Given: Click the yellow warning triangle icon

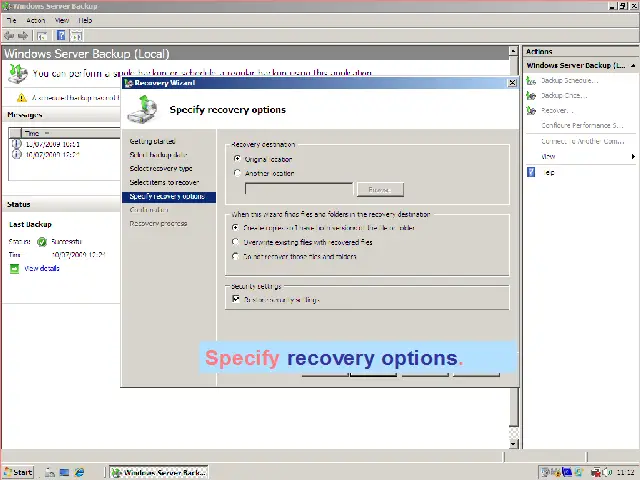Looking at the screenshot, I should click(22, 98).
